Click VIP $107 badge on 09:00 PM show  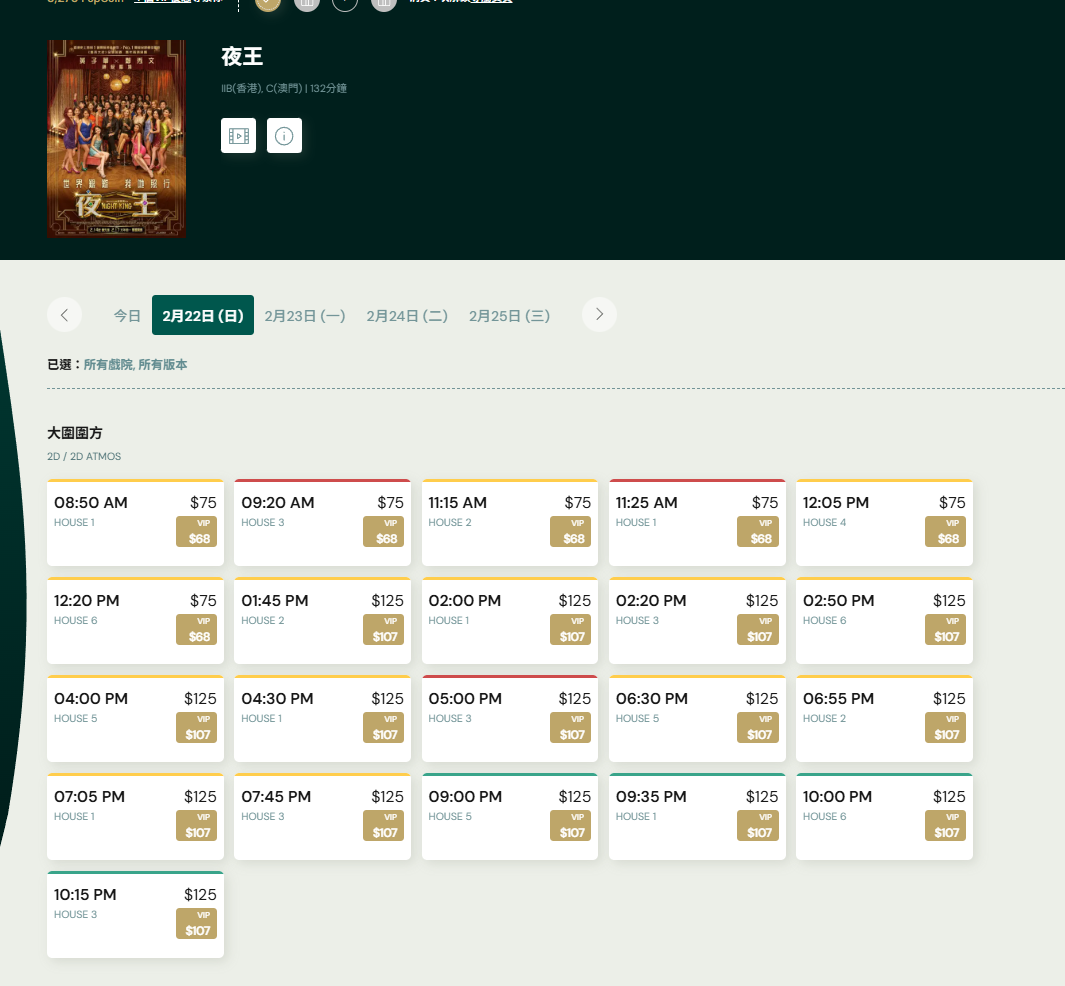pyautogui.click(x=570, y=826)
